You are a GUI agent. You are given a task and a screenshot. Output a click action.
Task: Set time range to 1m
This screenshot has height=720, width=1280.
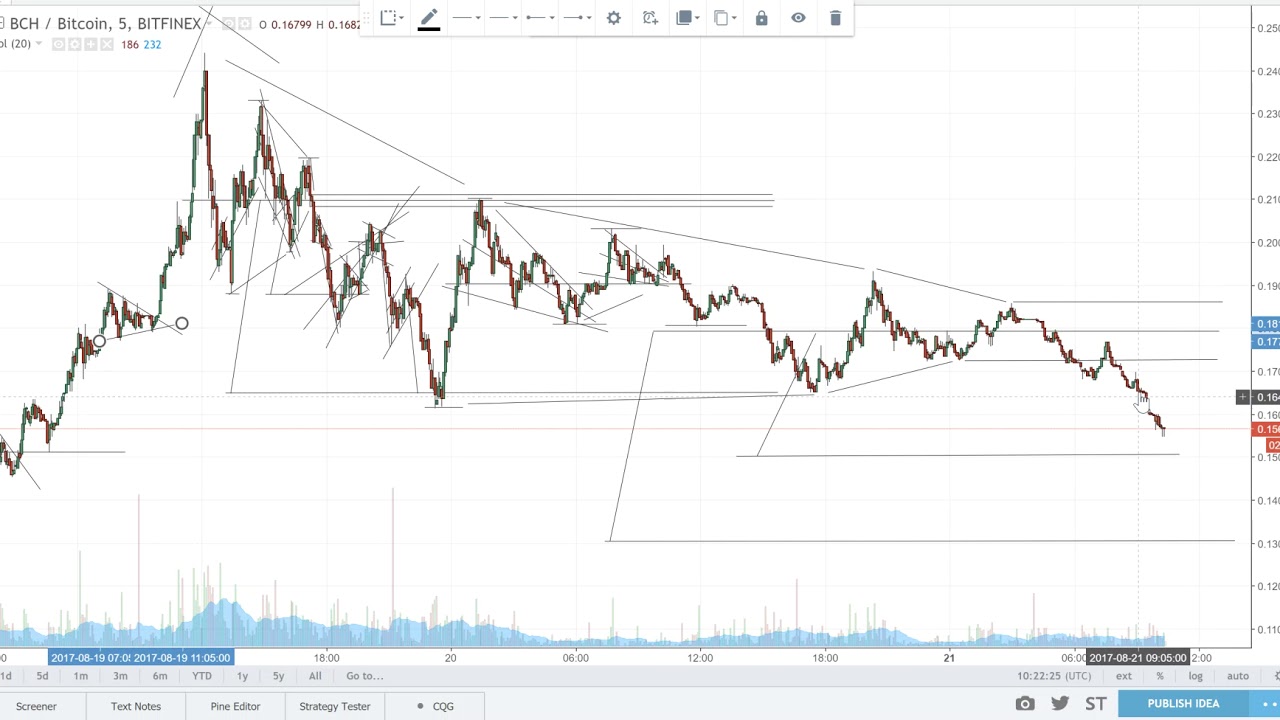pyautogui.click(x=80, y=676)
